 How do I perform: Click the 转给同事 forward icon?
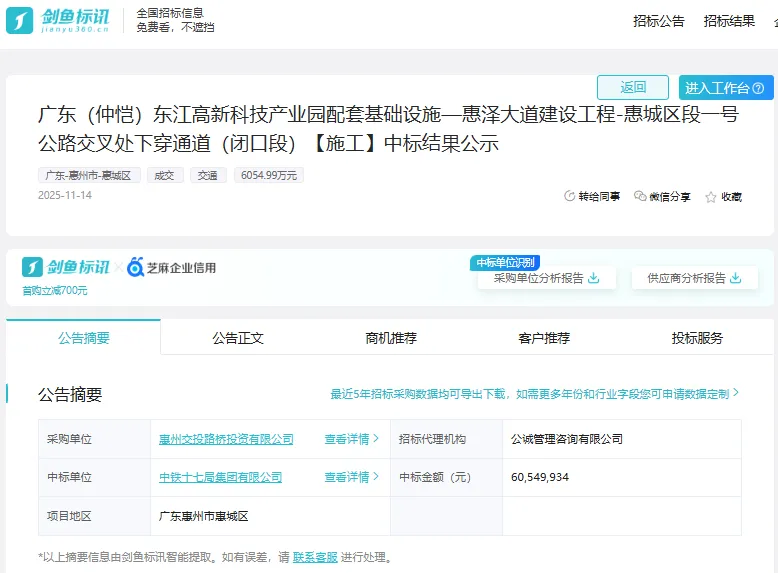pyautogui.click(x=570, y=197)
